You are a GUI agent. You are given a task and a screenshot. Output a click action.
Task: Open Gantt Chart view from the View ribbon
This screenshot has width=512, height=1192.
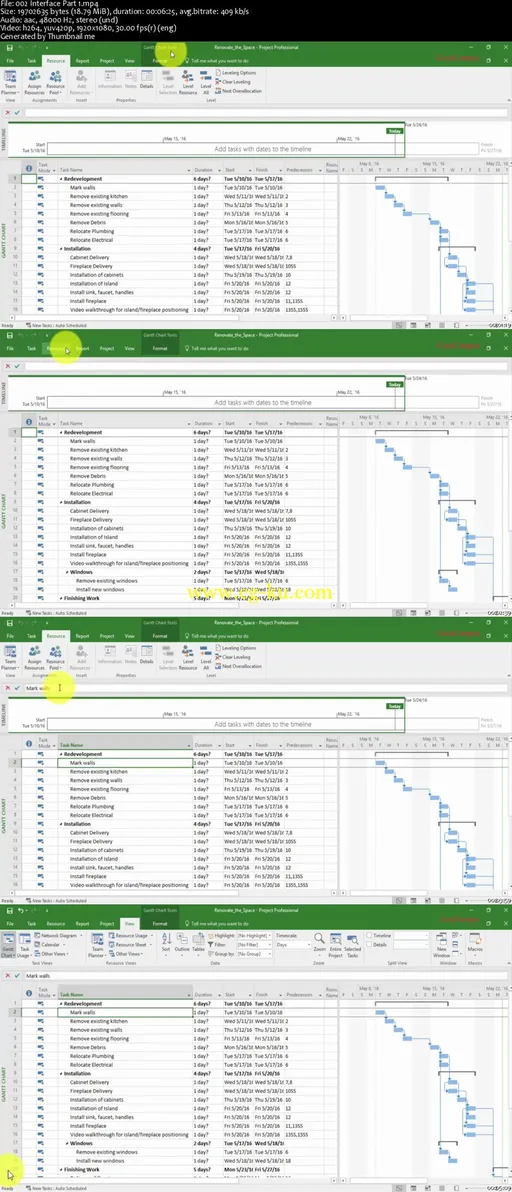tap(8, 943)
